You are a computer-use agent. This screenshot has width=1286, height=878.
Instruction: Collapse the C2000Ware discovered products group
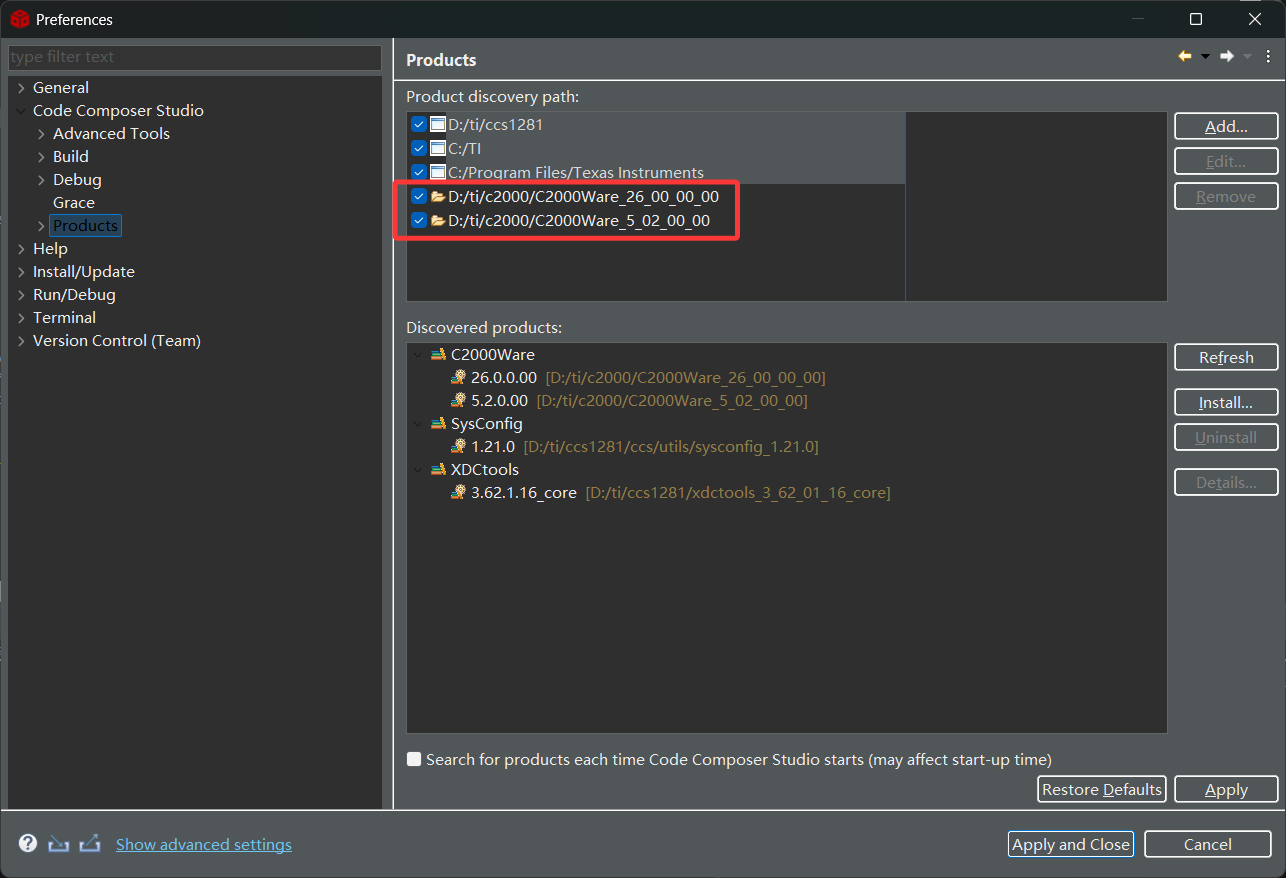point(417,355)
